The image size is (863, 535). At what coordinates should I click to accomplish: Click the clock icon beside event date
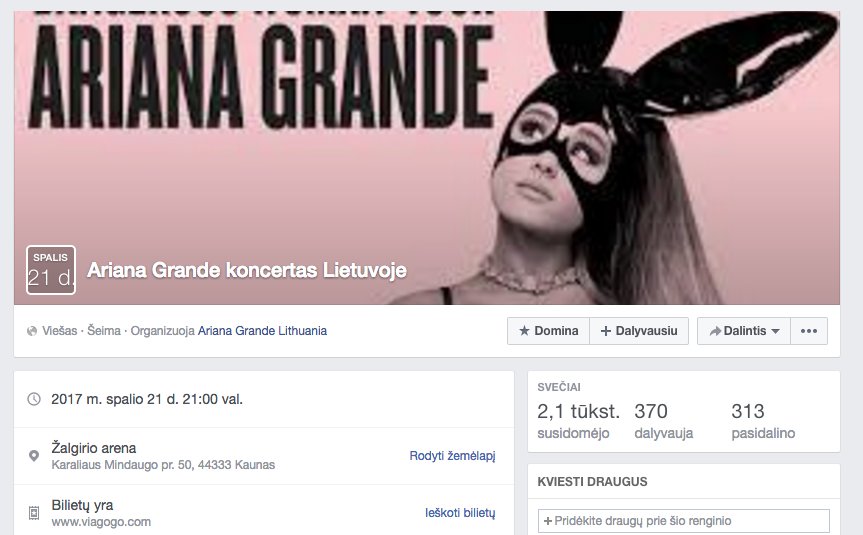click(34, 399)
